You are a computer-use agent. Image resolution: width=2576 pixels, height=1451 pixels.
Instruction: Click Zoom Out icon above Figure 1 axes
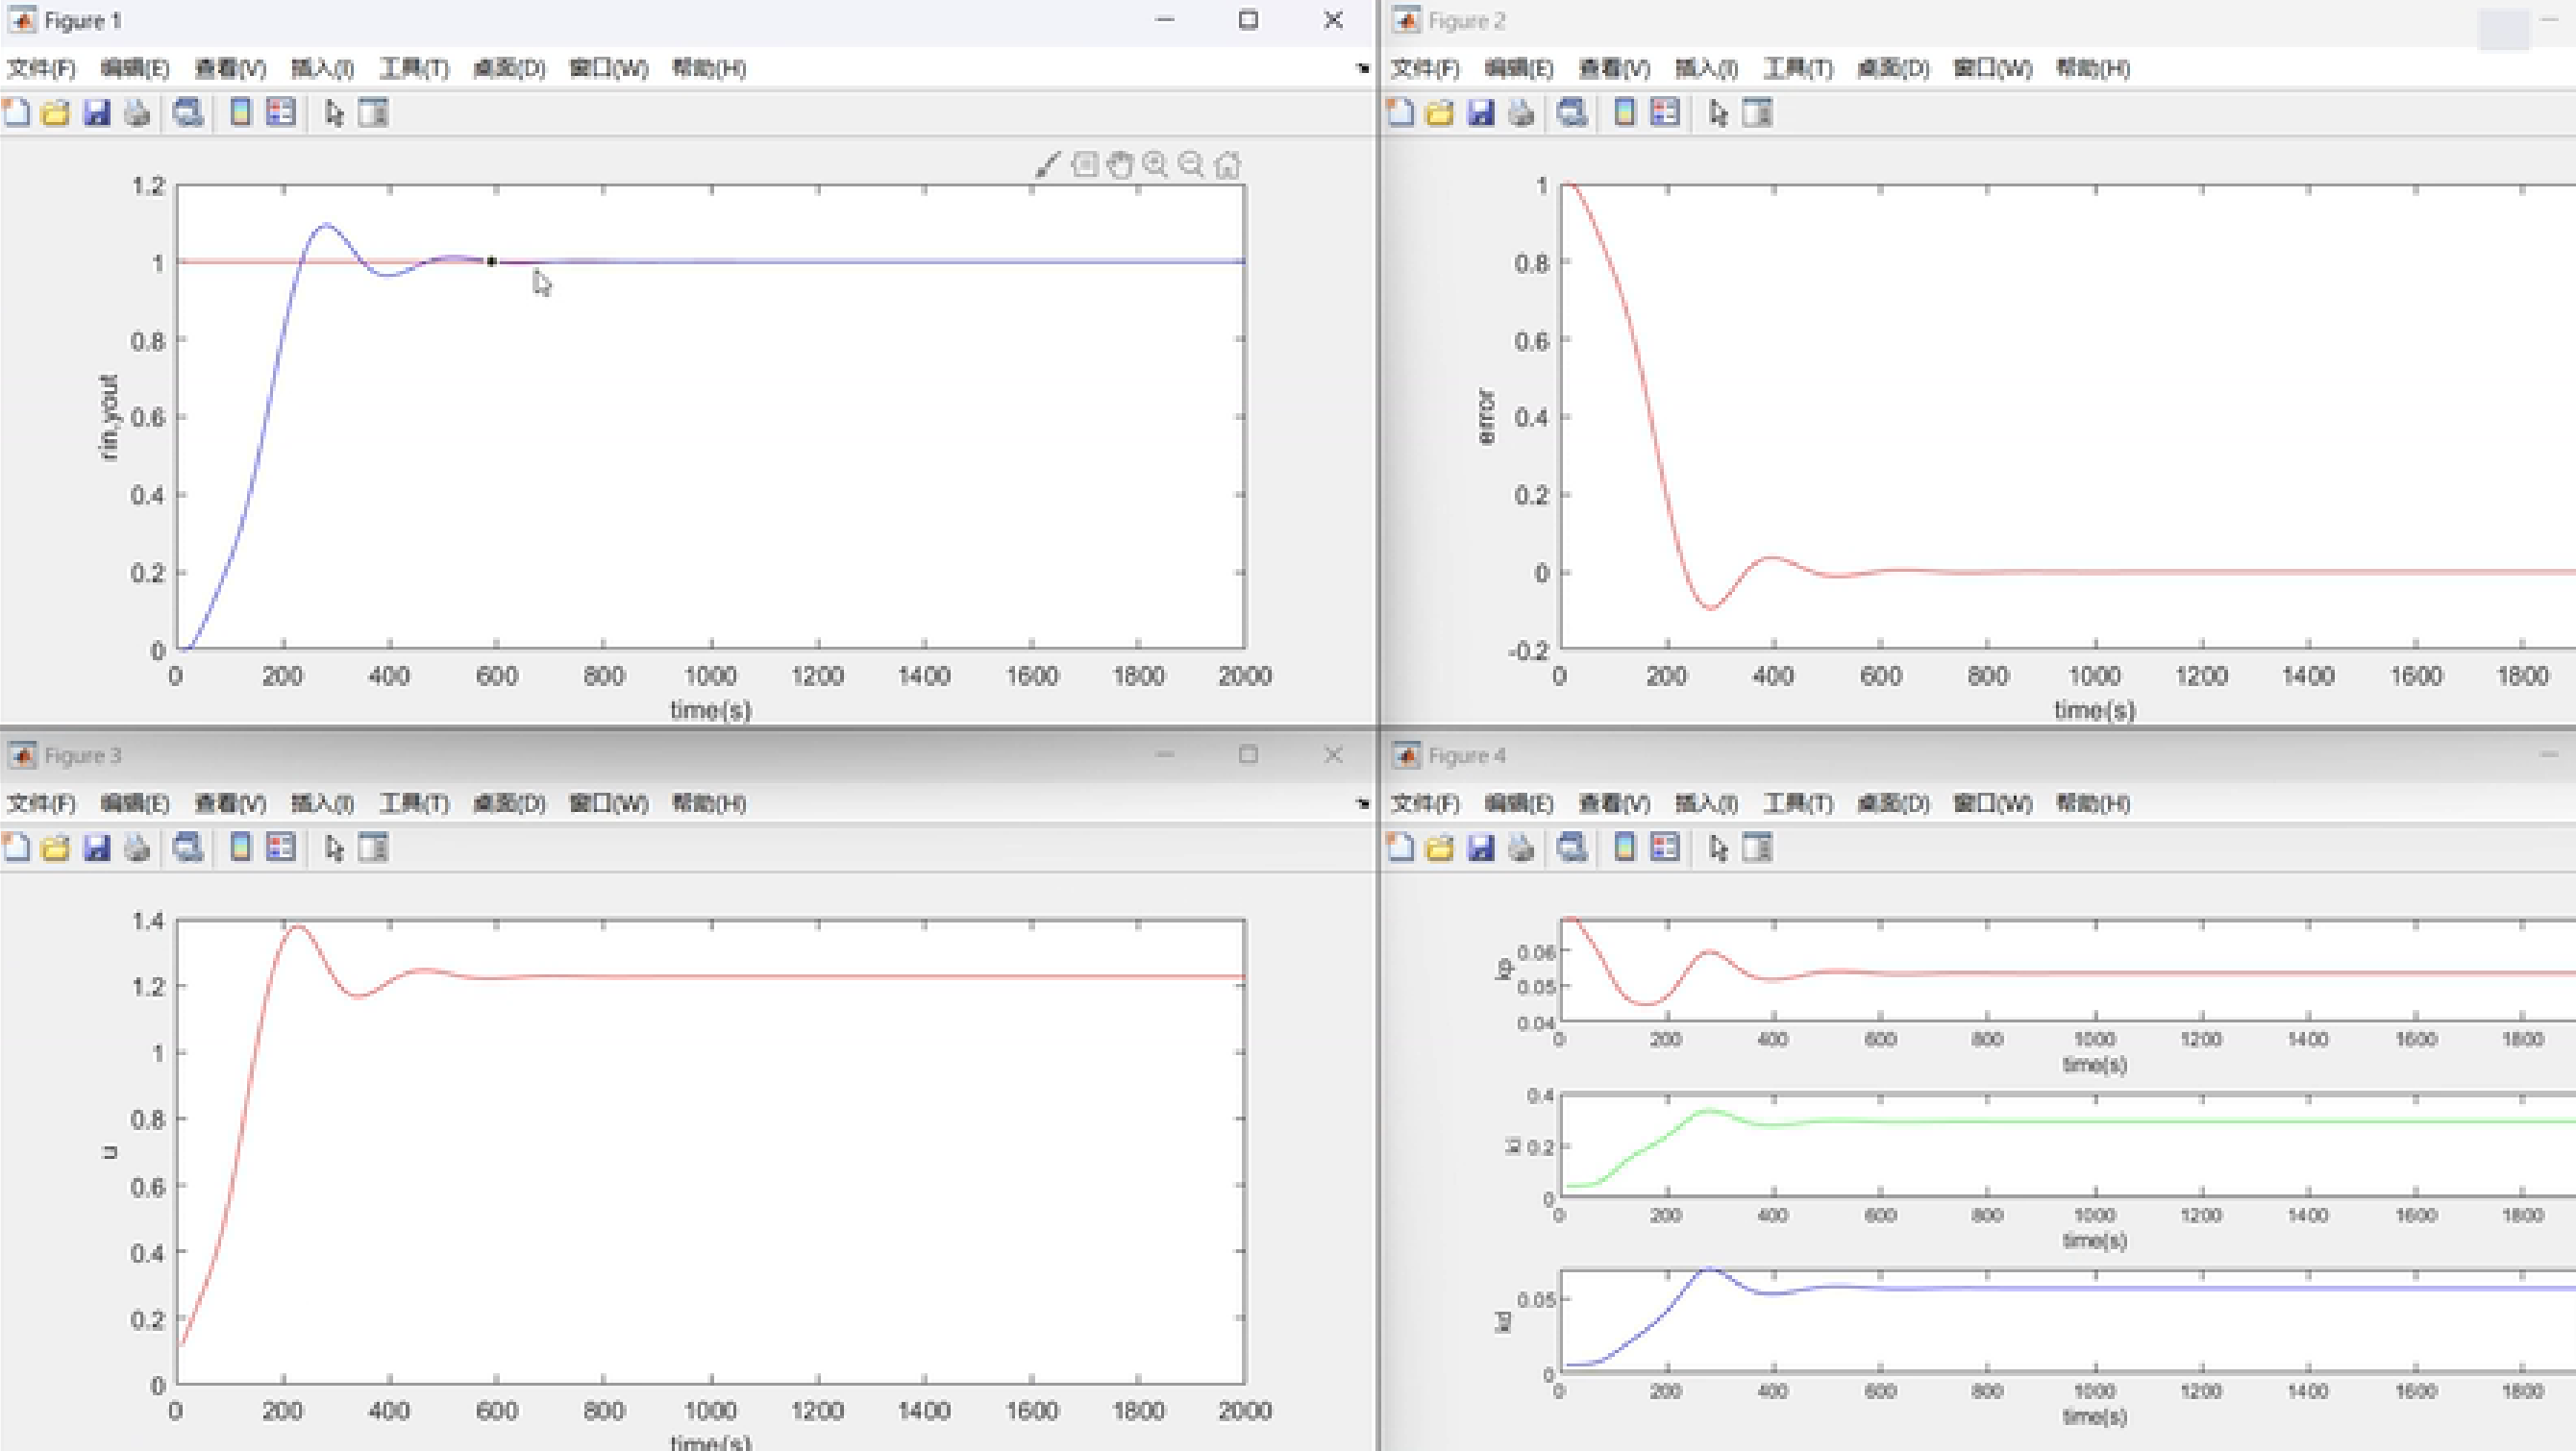1191,165
